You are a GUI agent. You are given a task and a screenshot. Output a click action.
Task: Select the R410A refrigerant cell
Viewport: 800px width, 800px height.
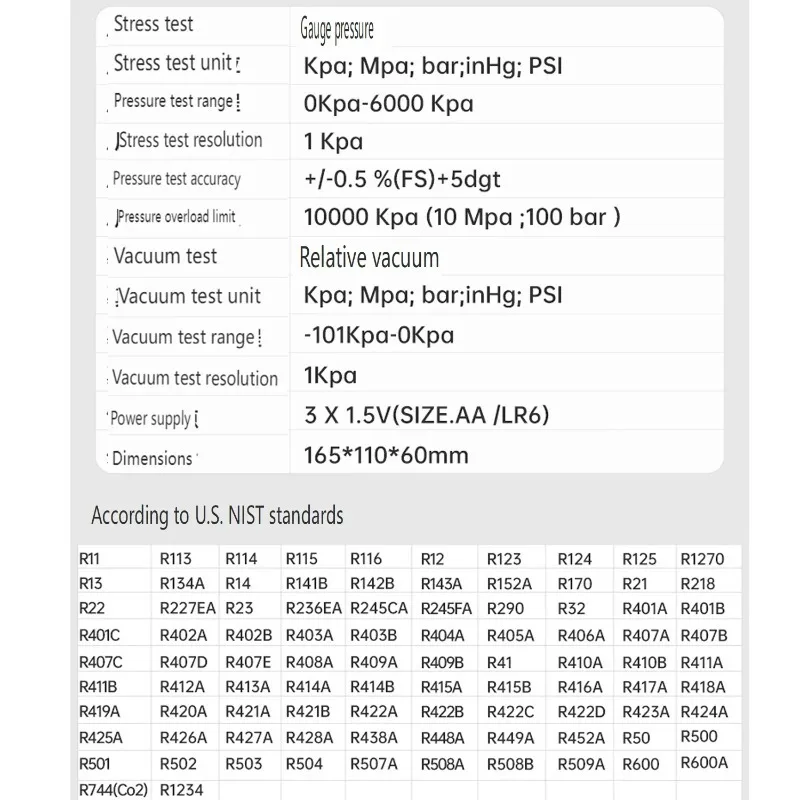[580, 662]
